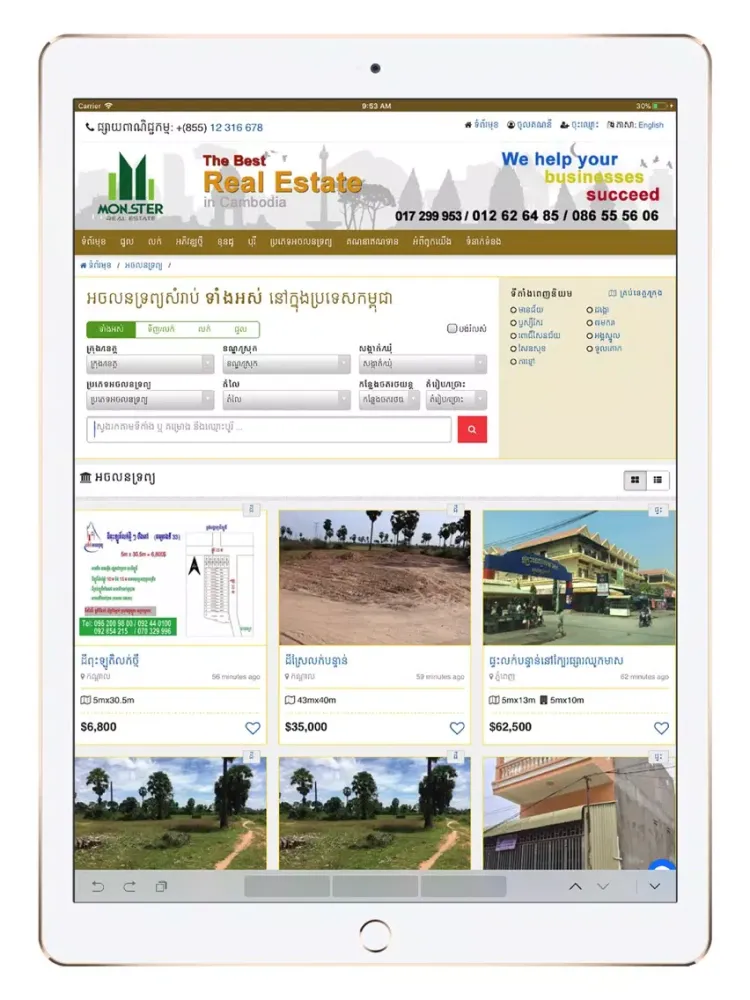Open Borey (បុរី) in brown navbar
This screenshot has width=750, height=1000.
click(252, 242)
